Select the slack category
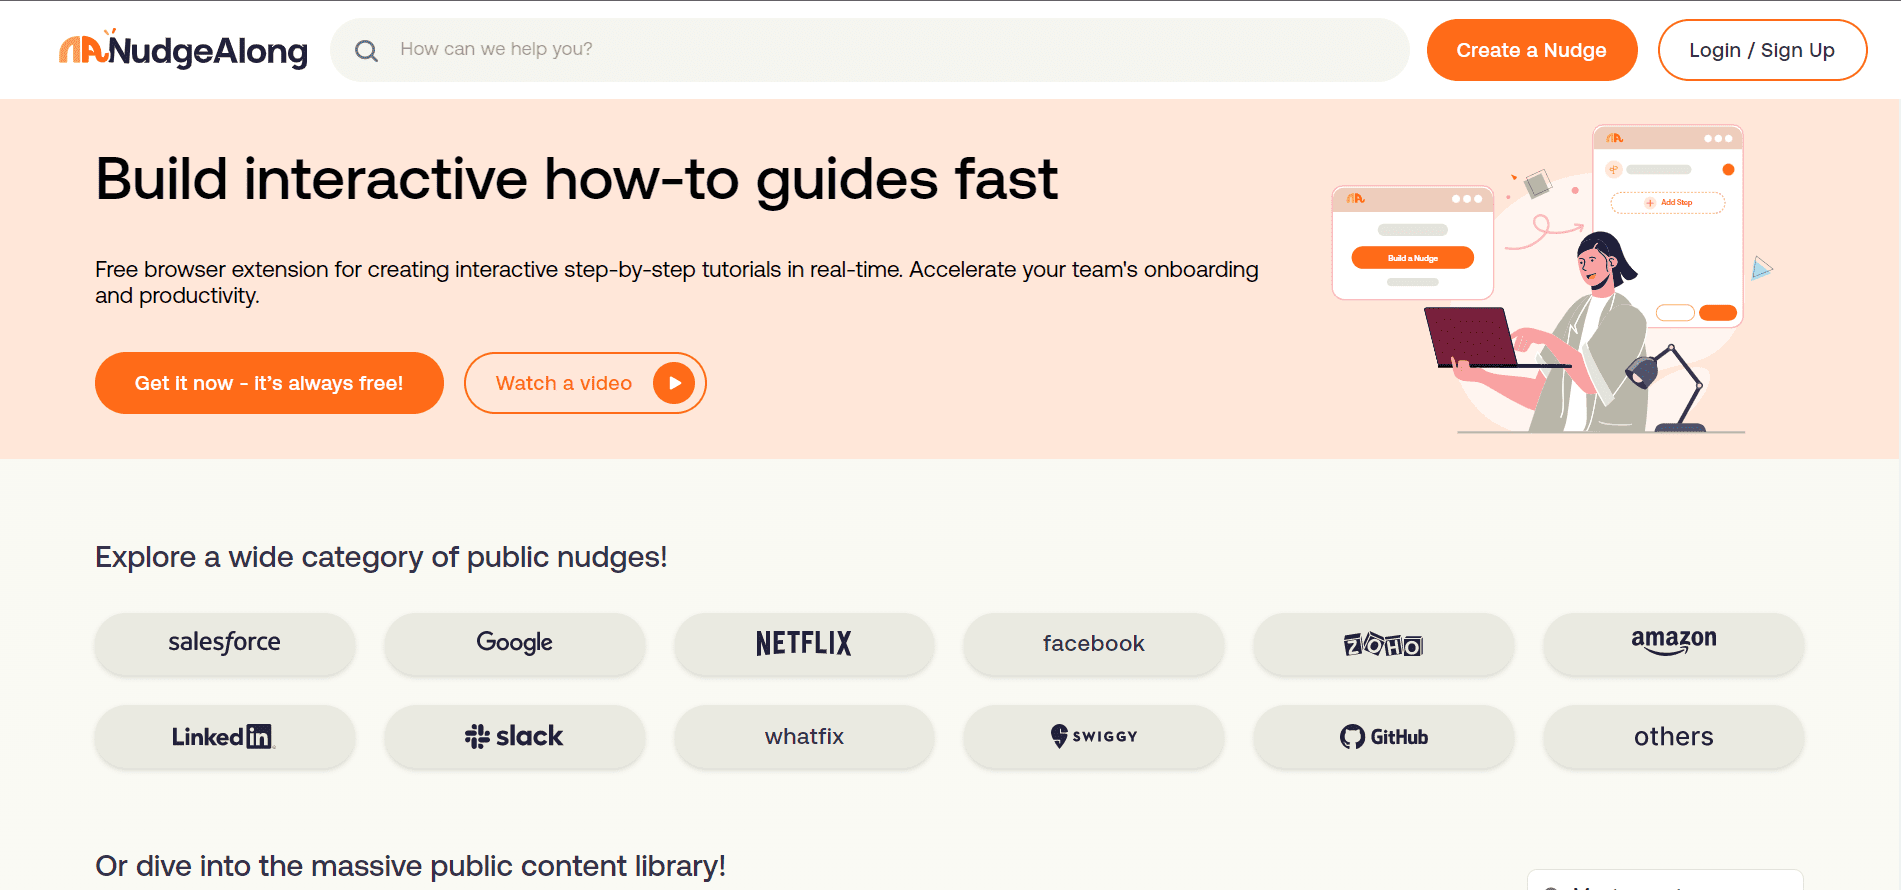 (515, 737)
